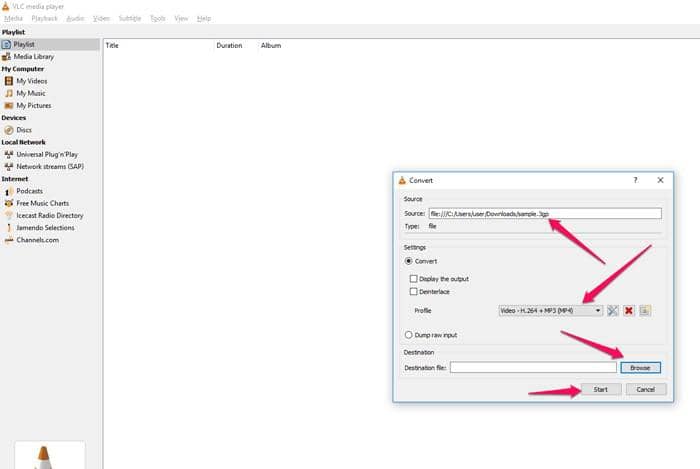
Task: Open the Tools menu
Action: coord(158,18)
